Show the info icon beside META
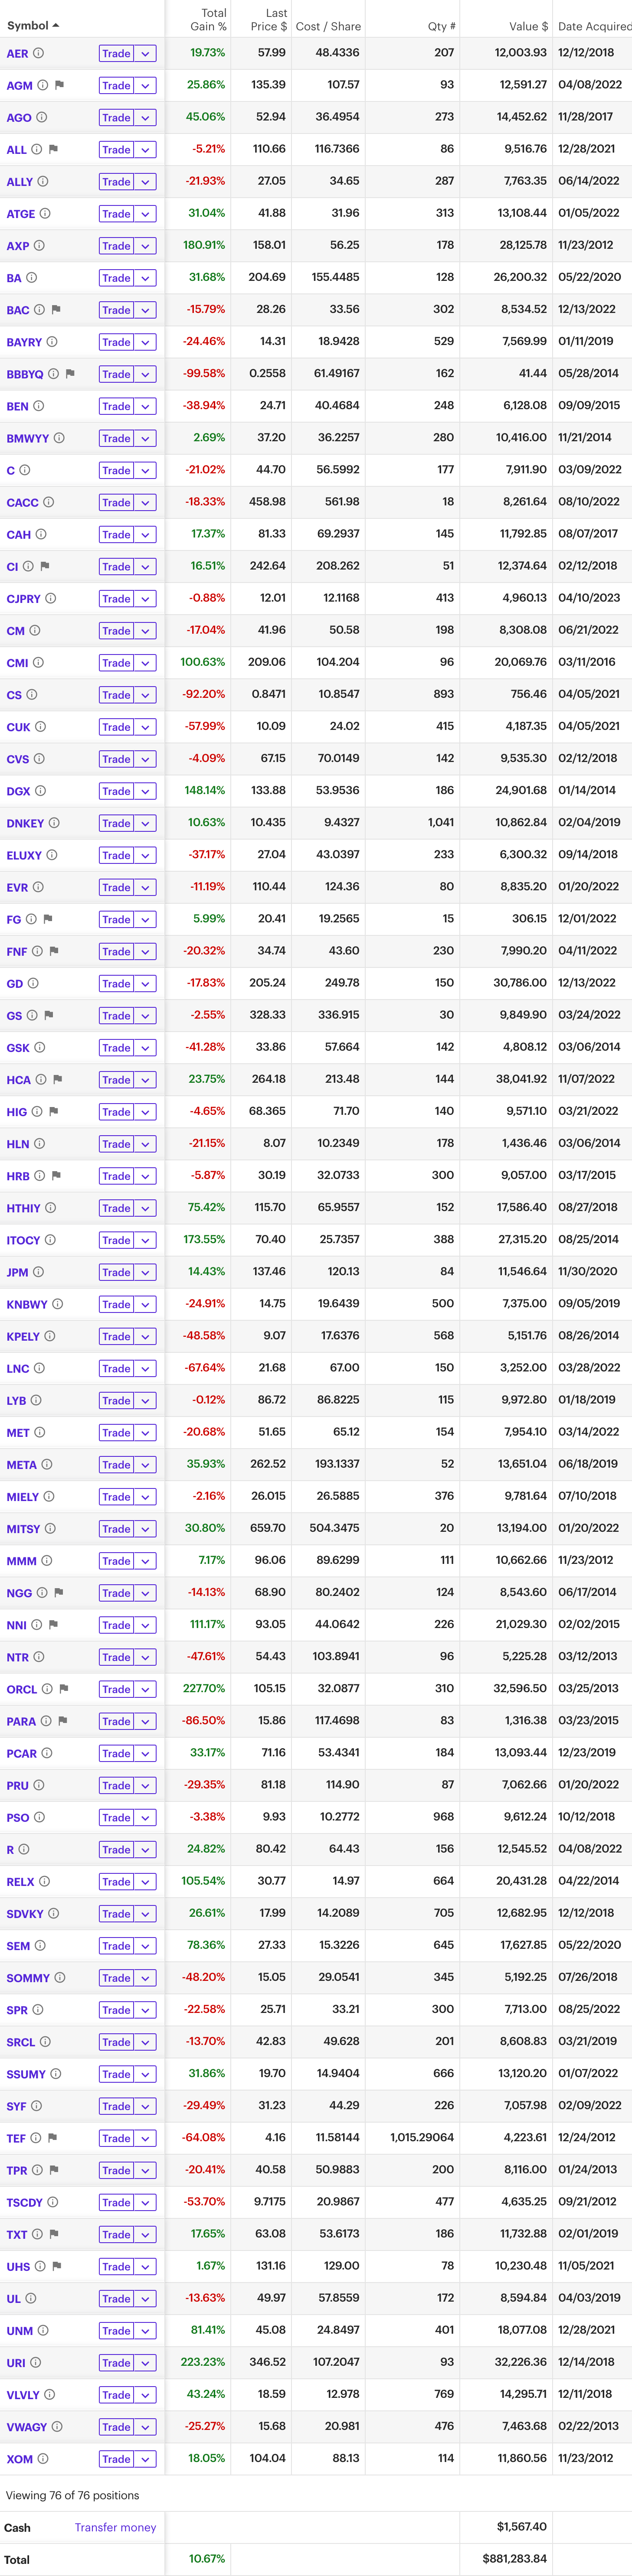The width and height of the screenshot is (632, 2576). 47,1464
